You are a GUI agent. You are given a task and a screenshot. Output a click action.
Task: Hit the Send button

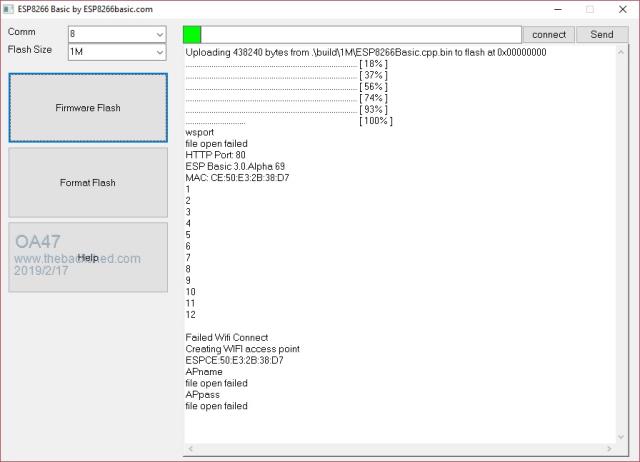(602, 34)
